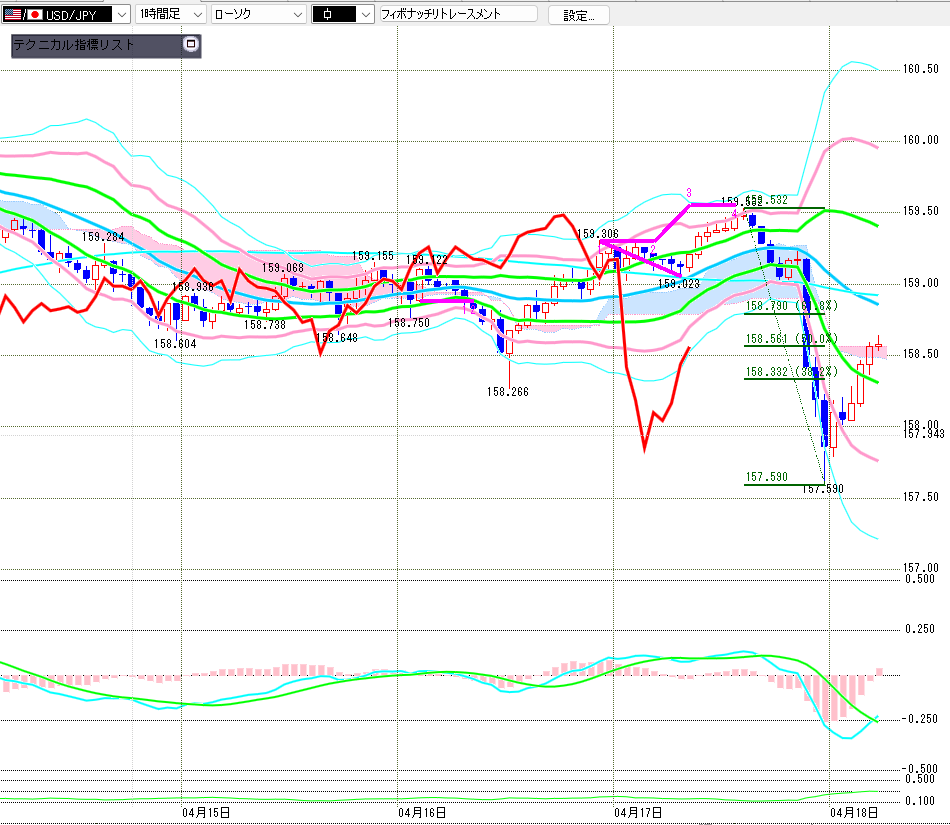The width and height of the screenshot is (950, 825).
Task: Click the 159.532 Fibonacci top level label
Action: click(x=770, y=200)
